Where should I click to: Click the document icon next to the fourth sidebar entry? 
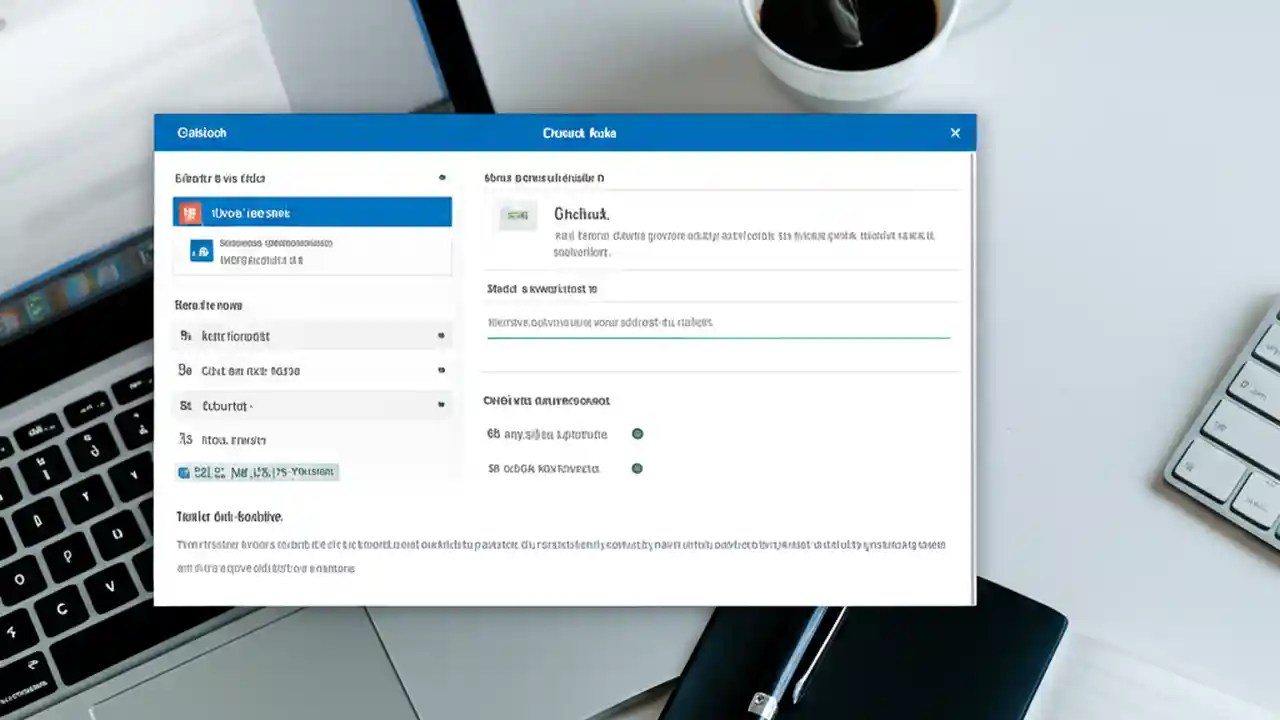coord(185,439)
